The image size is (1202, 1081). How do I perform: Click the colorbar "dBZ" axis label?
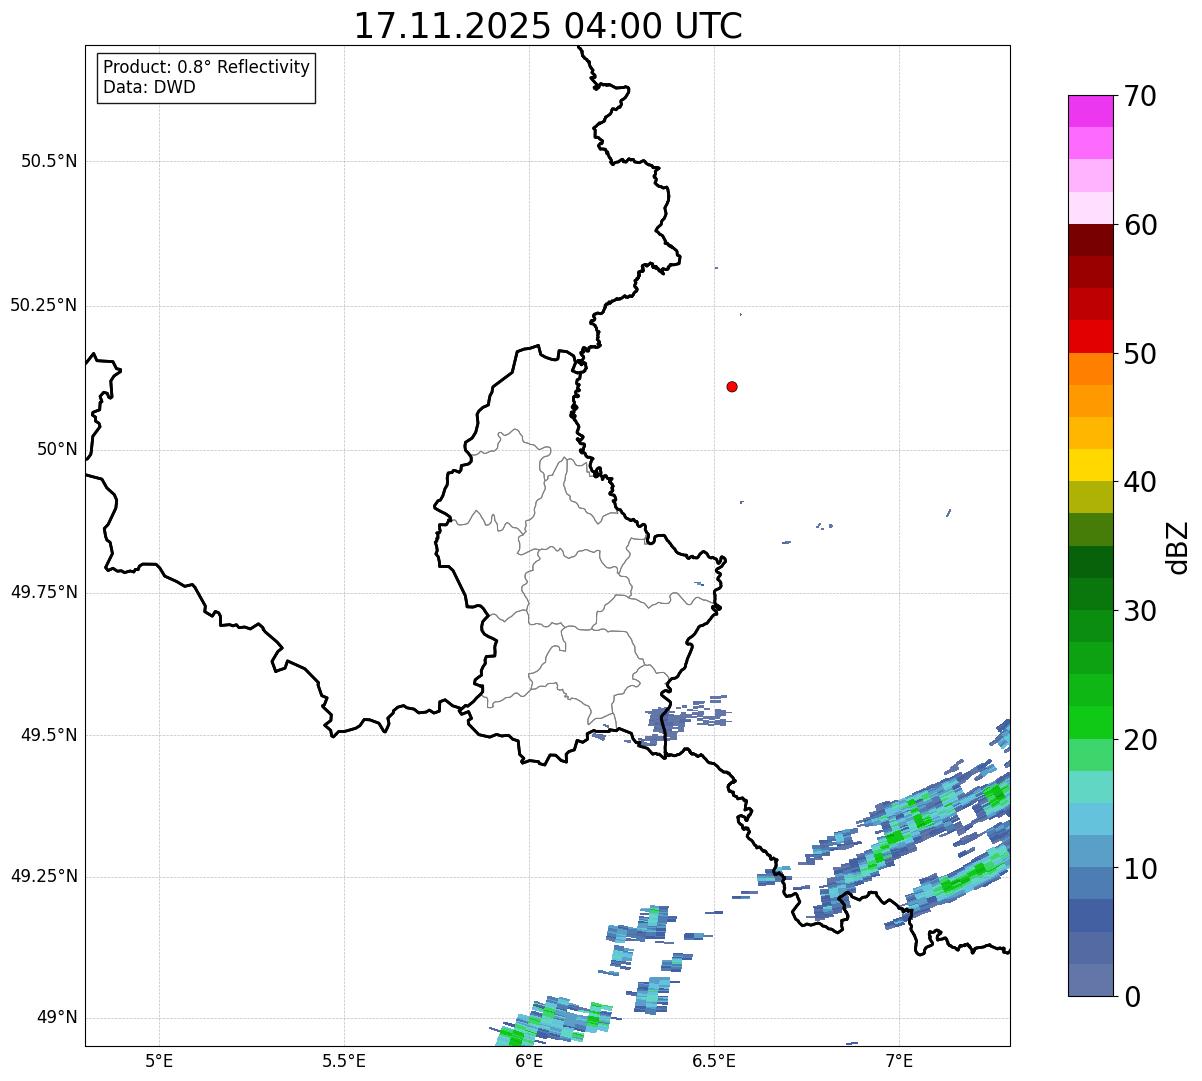[x=1178, y=547]
